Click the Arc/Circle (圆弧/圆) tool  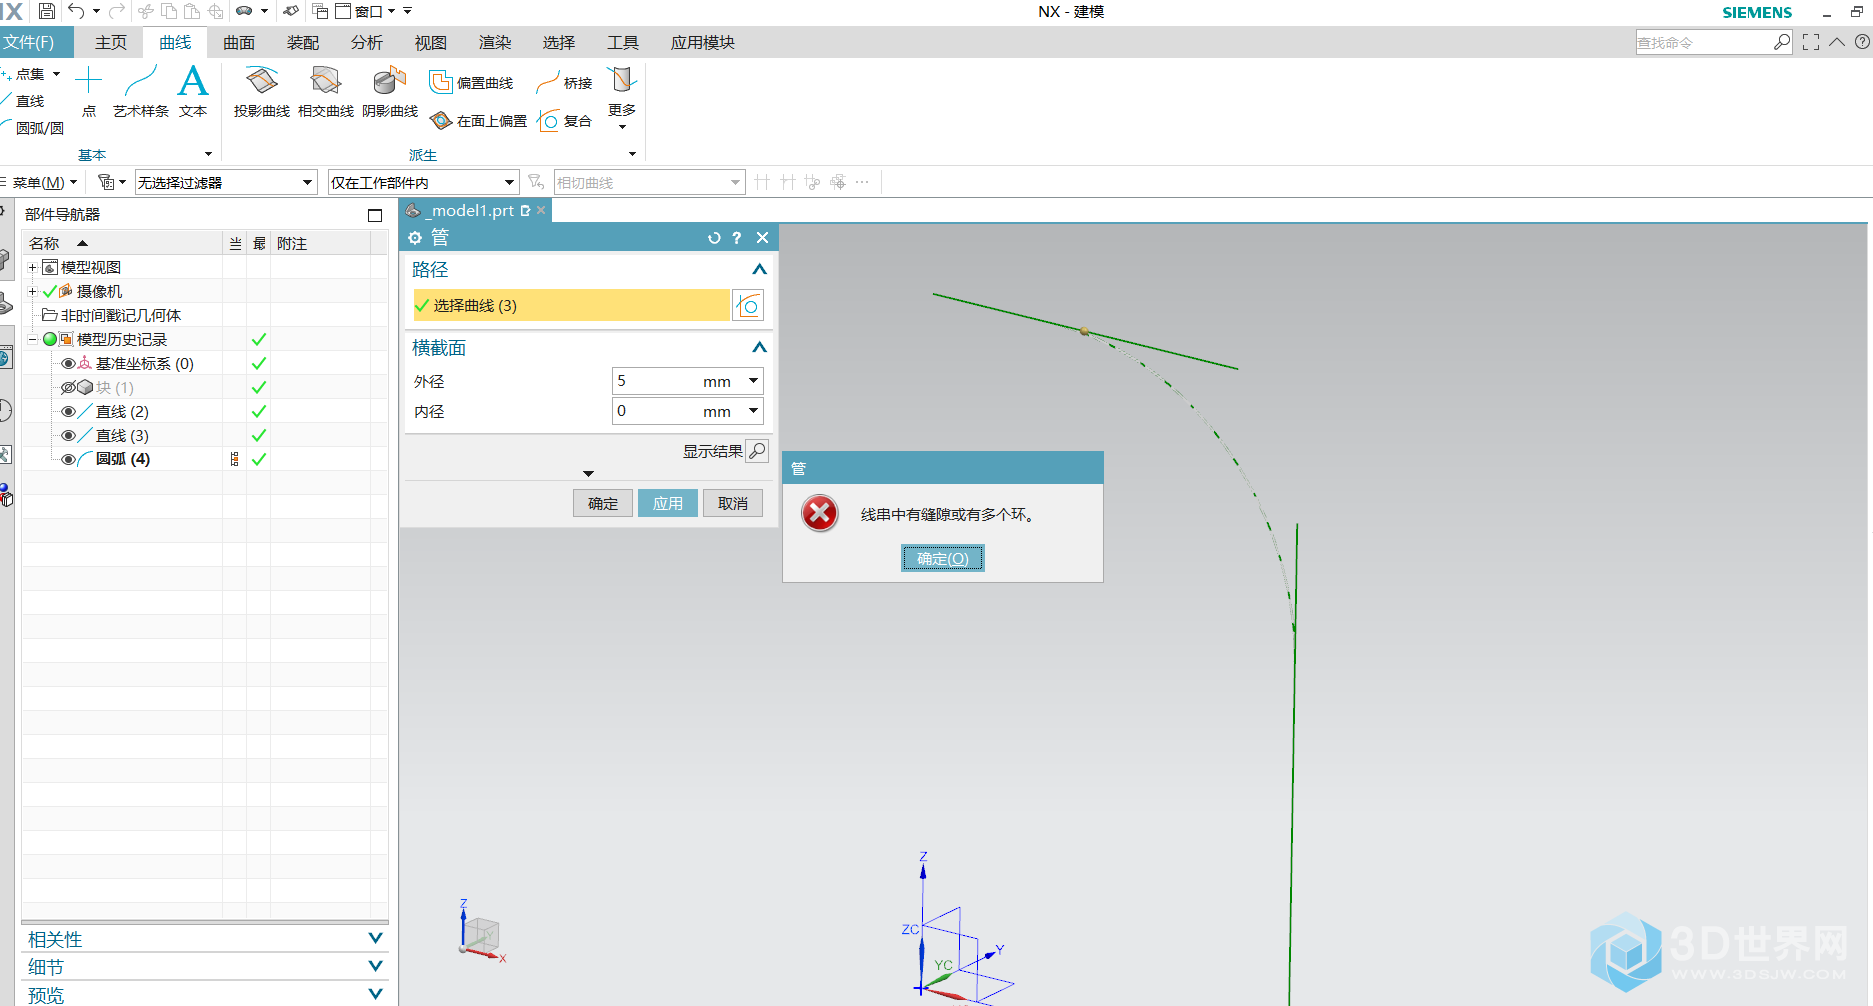point(33,128)
